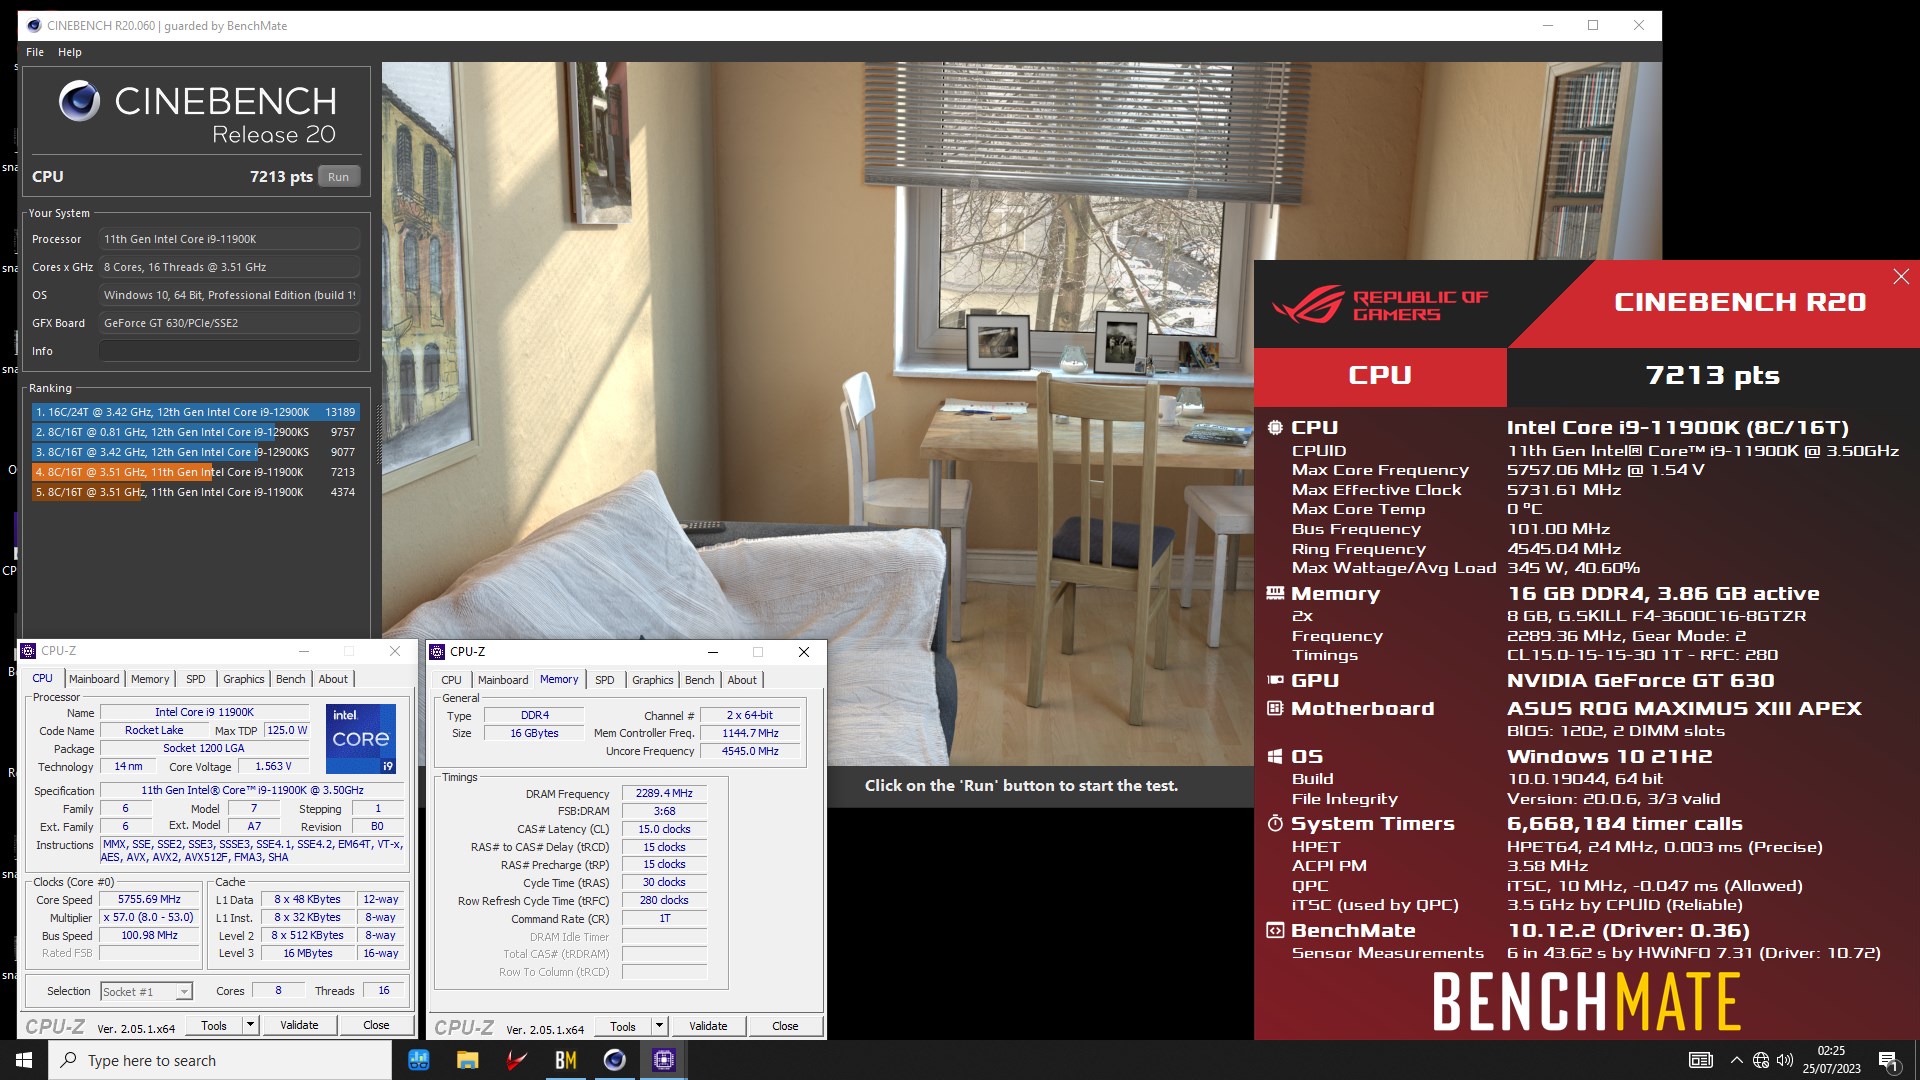Select ranking row 1 i9-12900K 13189
Image resolution: width=1920 pixels, height=1080 pixels.
coord(195,412)
